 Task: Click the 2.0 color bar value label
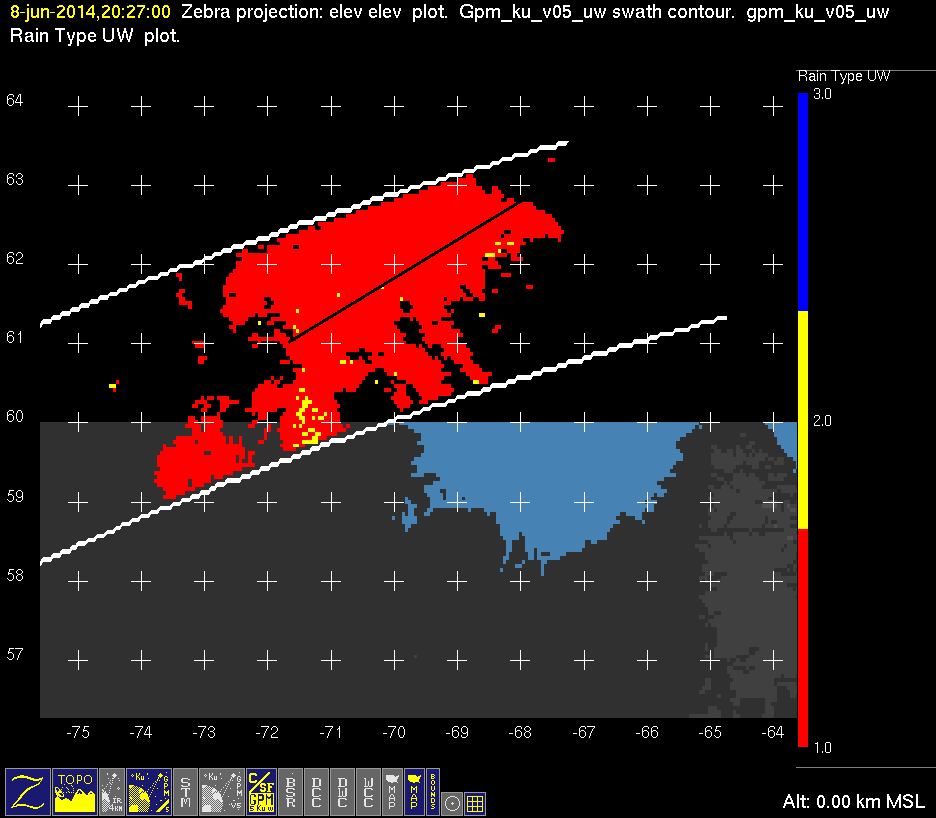(x=822, y=421)
